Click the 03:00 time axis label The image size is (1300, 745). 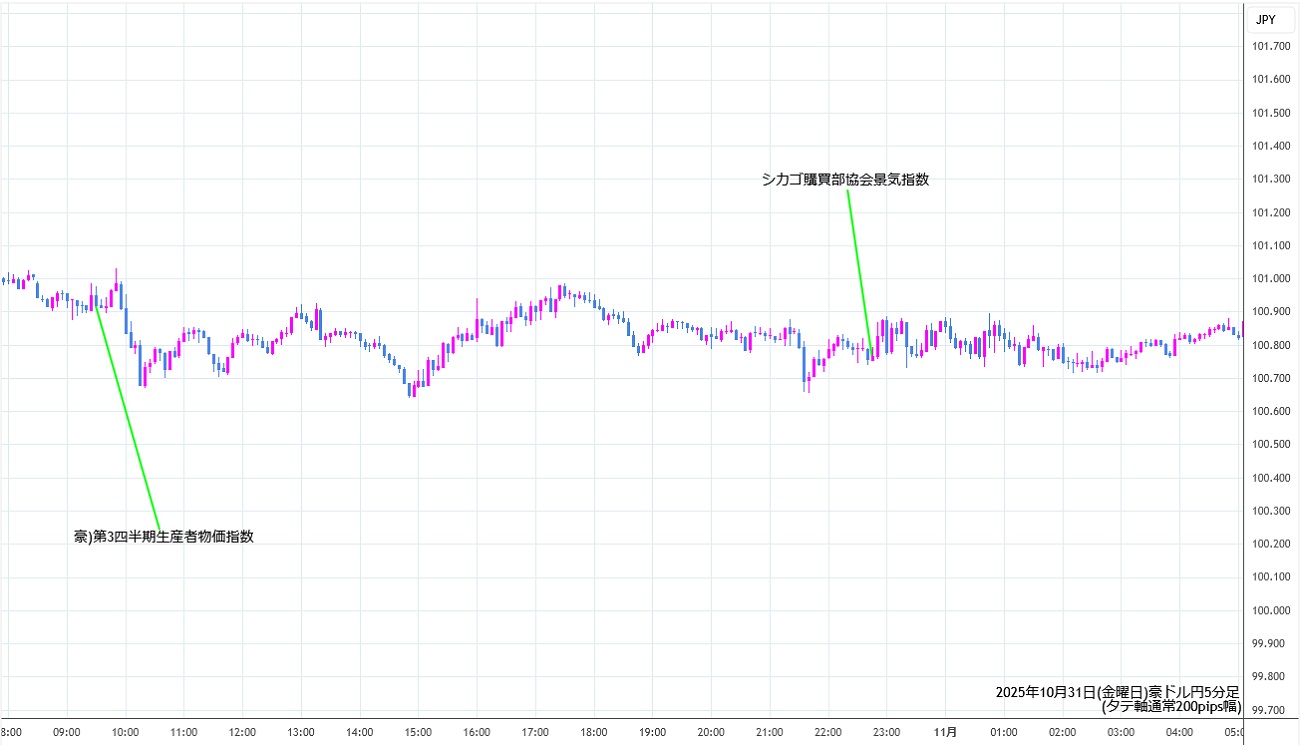1121,732
